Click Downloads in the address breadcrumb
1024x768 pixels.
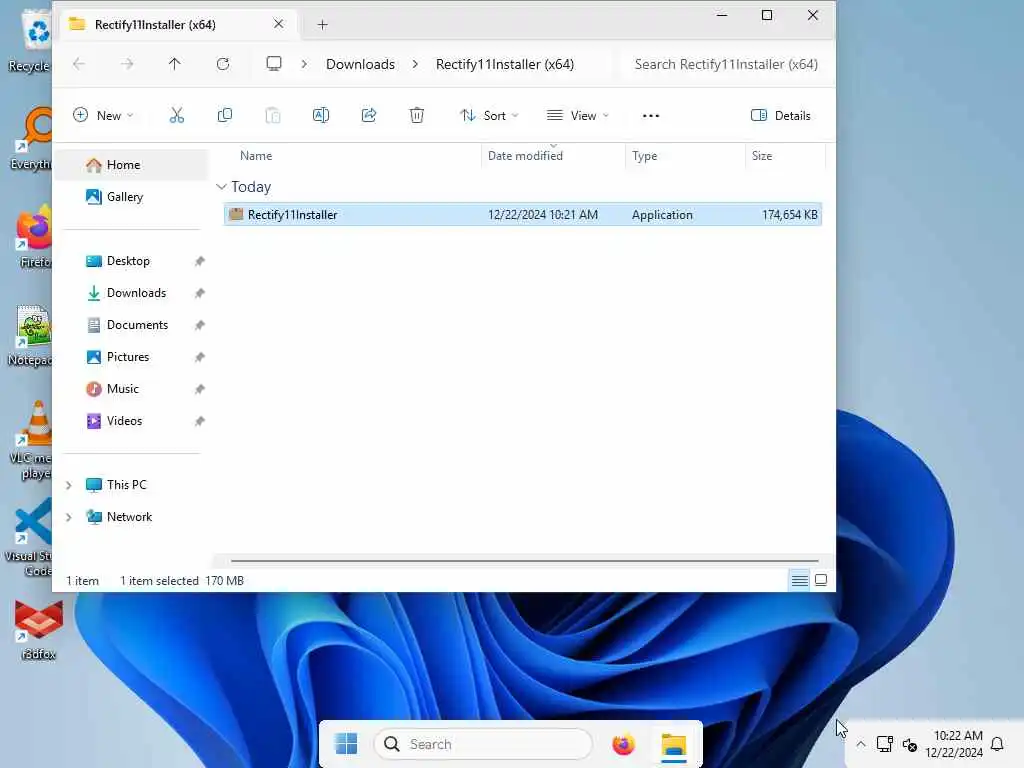(360, 64)
